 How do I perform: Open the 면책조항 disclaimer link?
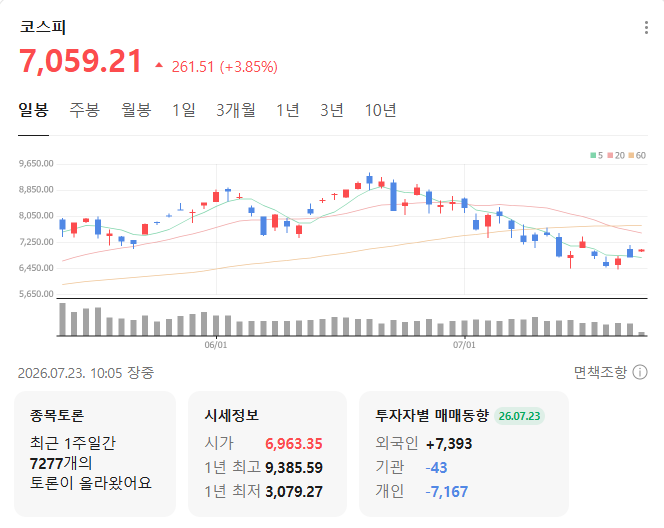click(600, 372)
